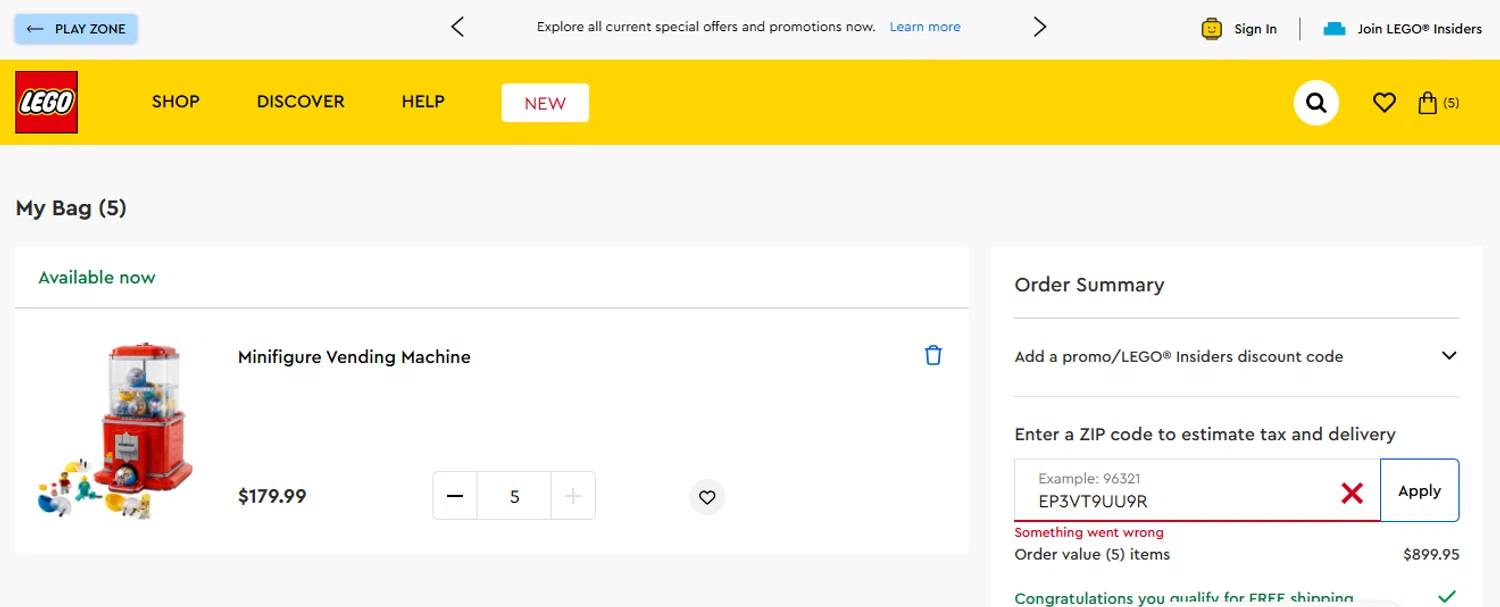Viewport: 1500px width, 607px height.
Task: Go to previous promotion banner arrow
Action: click(457, 27)
